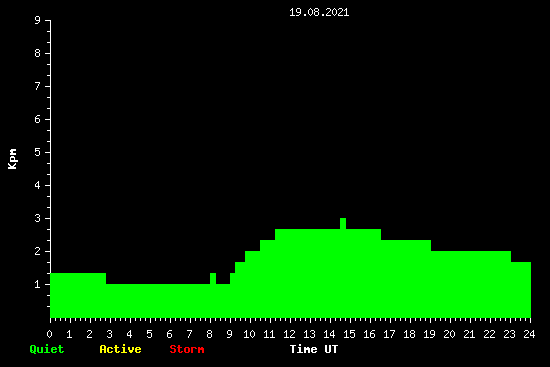The width and height of the screenshot is (550, 367).
Task: Click hour label 12 on time axis
Action: point(289,334)
